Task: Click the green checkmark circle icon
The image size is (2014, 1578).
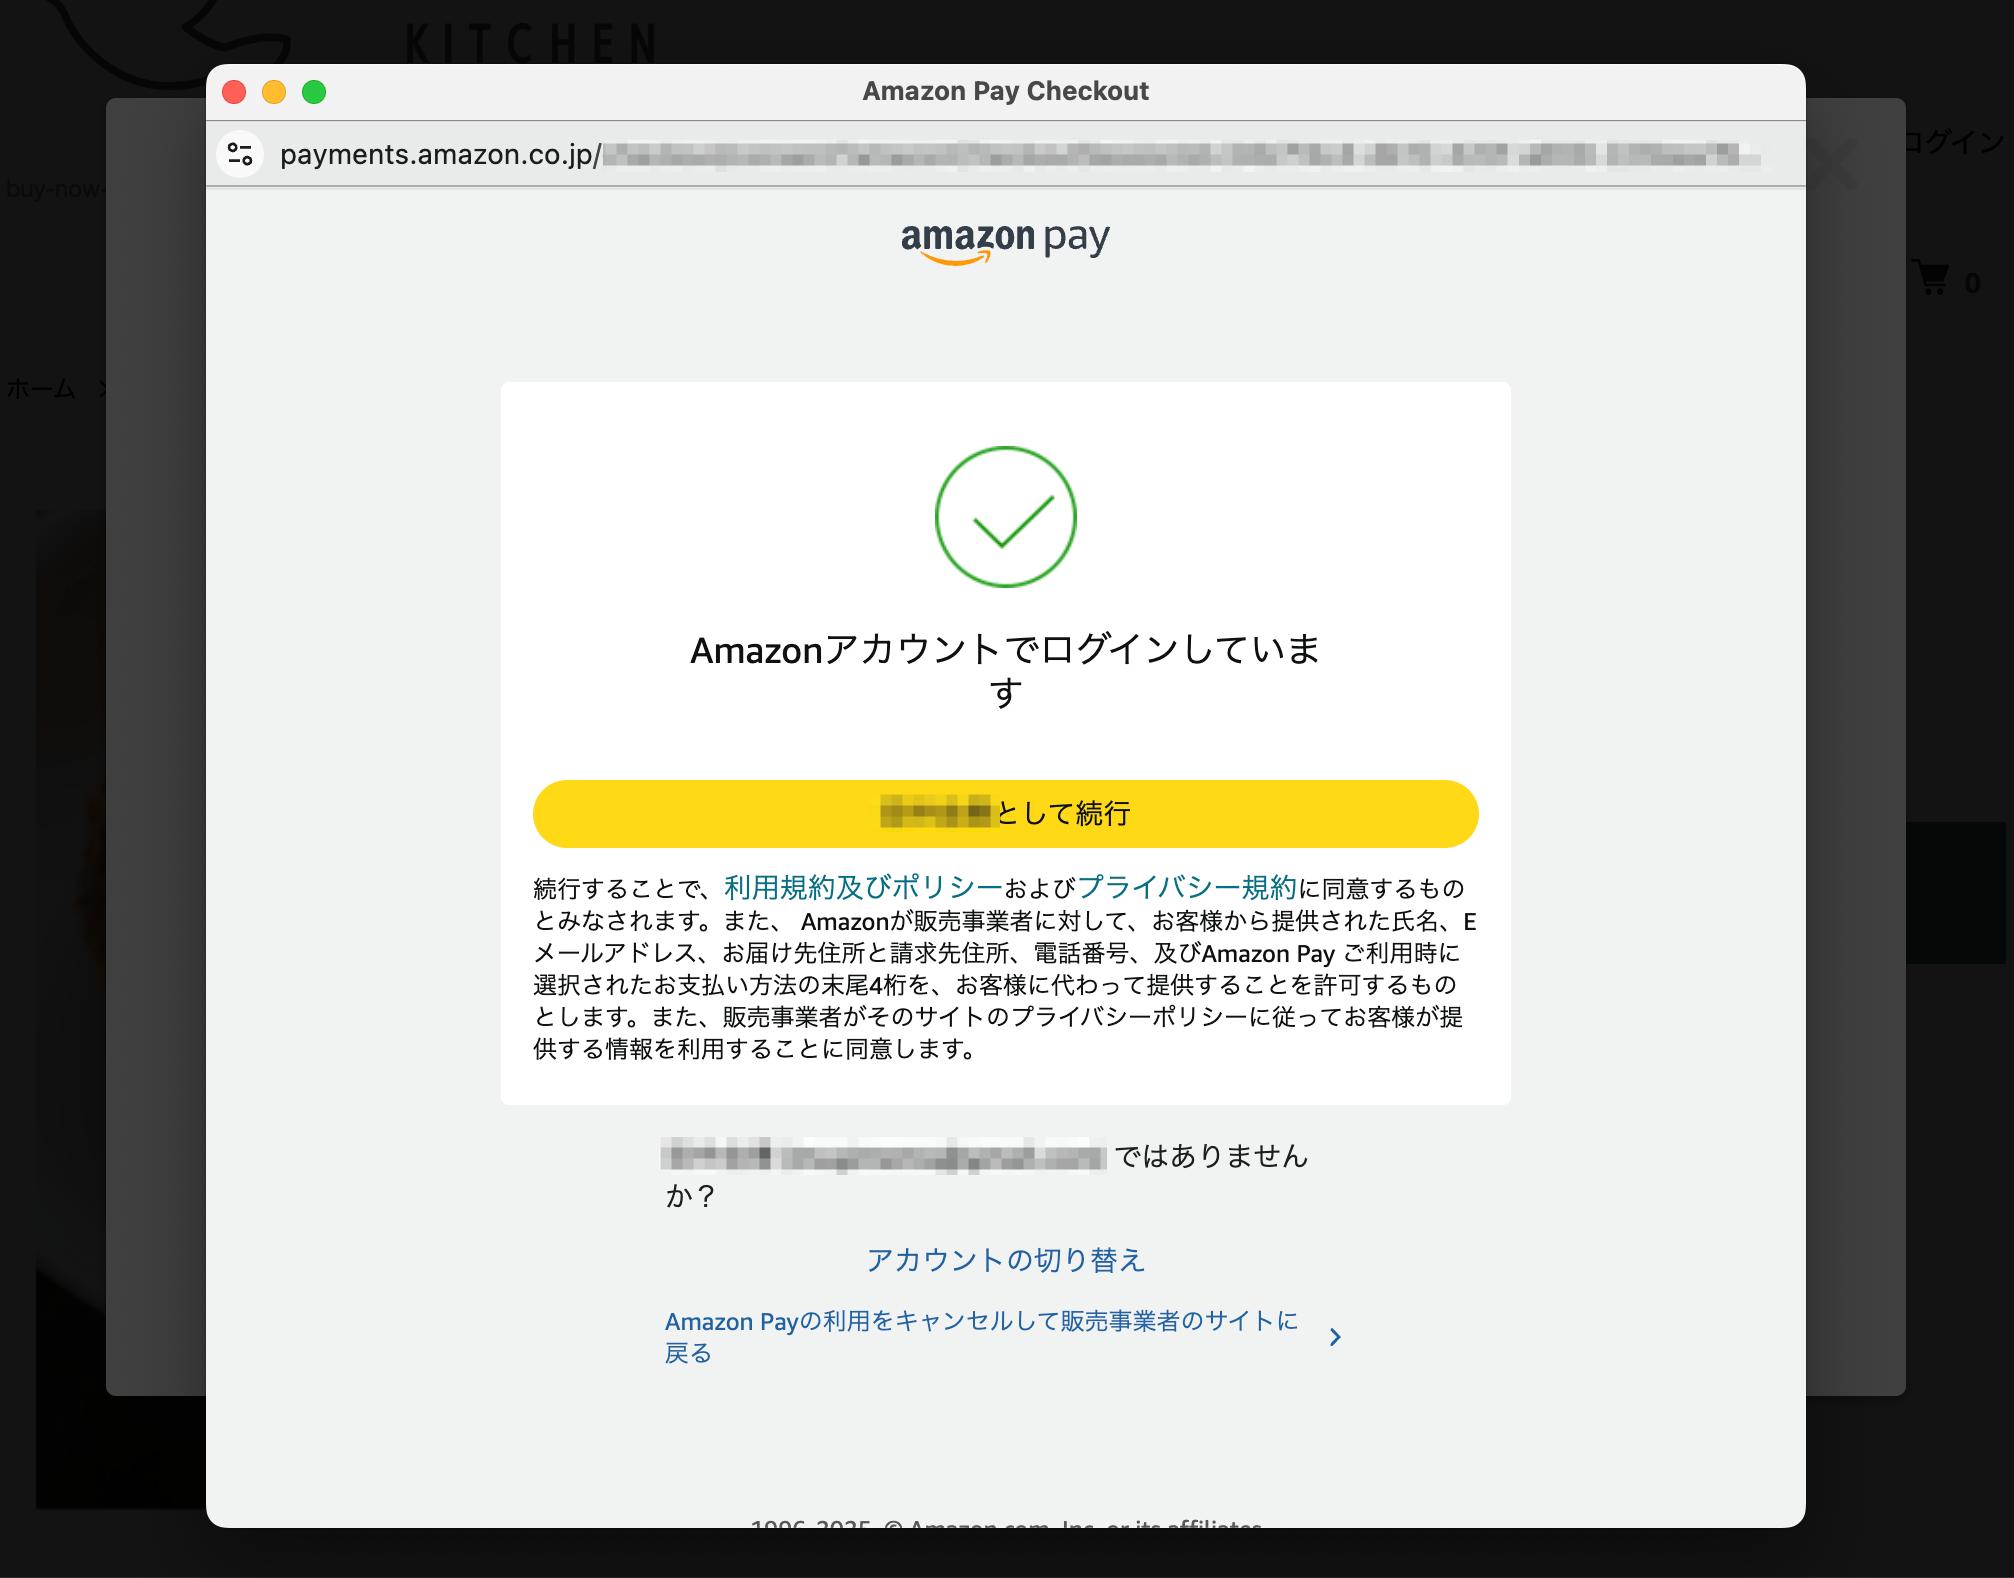Action: 1005,516
